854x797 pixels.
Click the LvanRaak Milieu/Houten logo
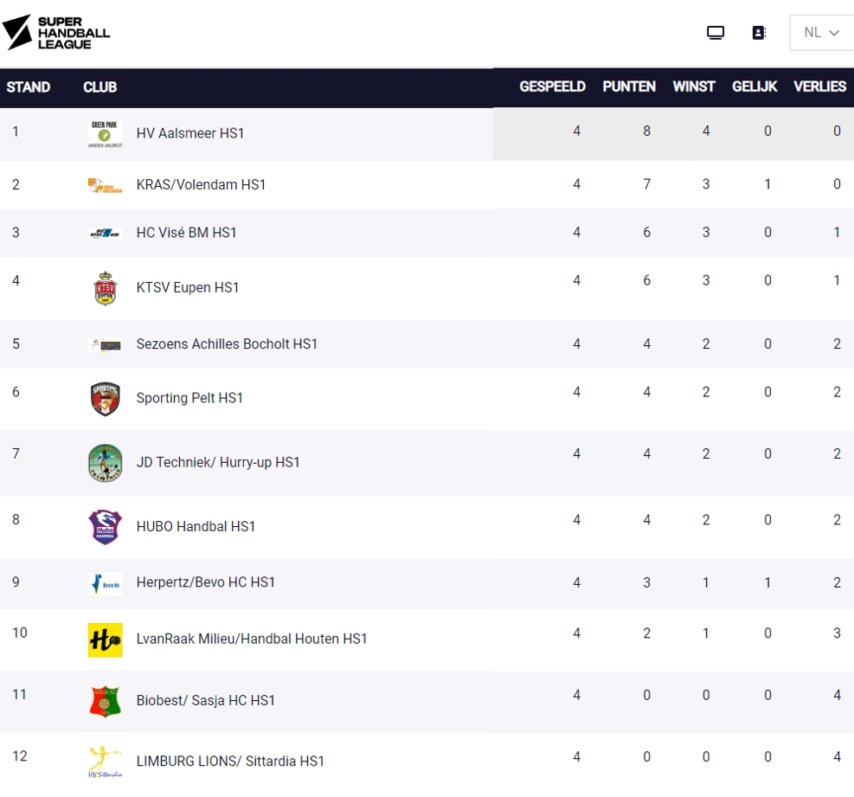coord(104,638)
